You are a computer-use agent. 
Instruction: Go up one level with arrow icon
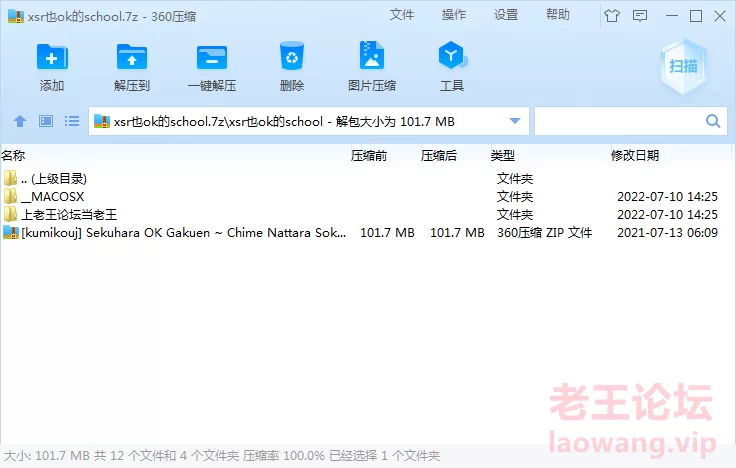tap(20, 121)
